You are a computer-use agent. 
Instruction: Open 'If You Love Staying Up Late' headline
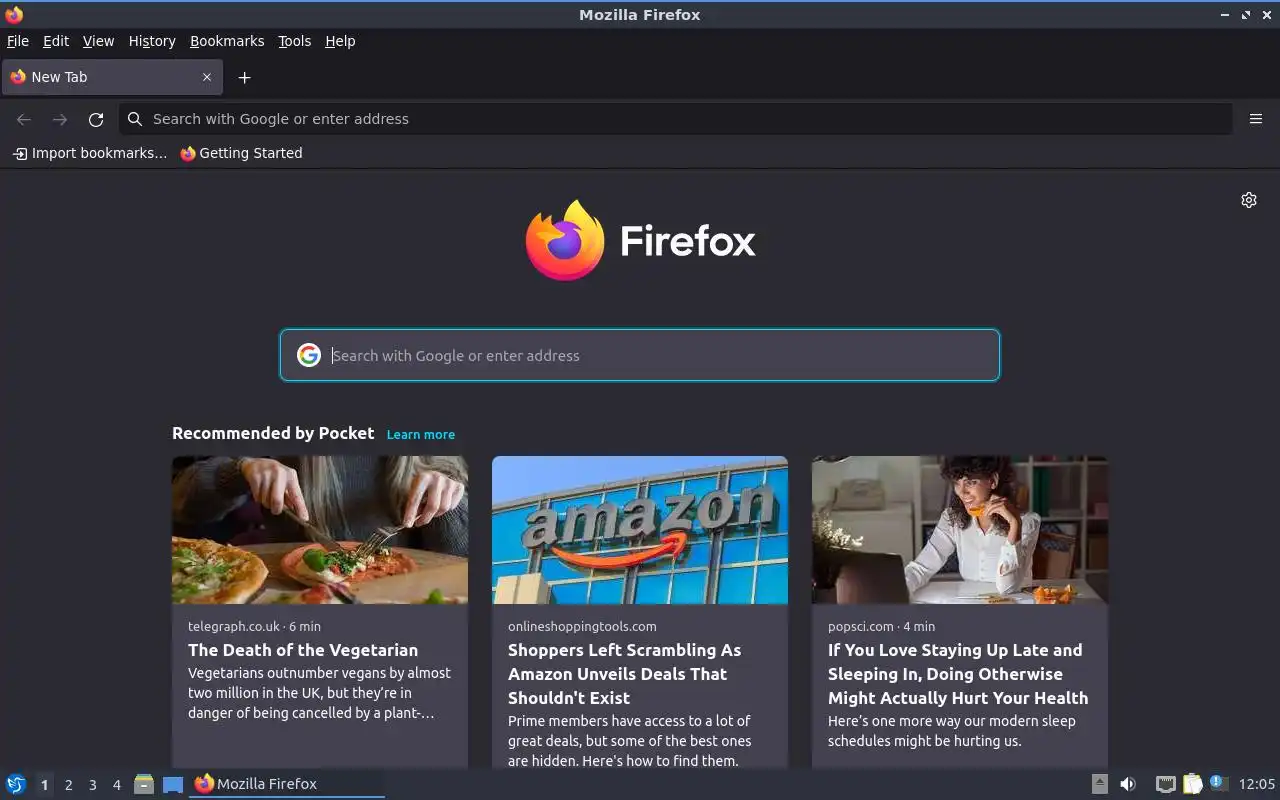tap(958, 674)
